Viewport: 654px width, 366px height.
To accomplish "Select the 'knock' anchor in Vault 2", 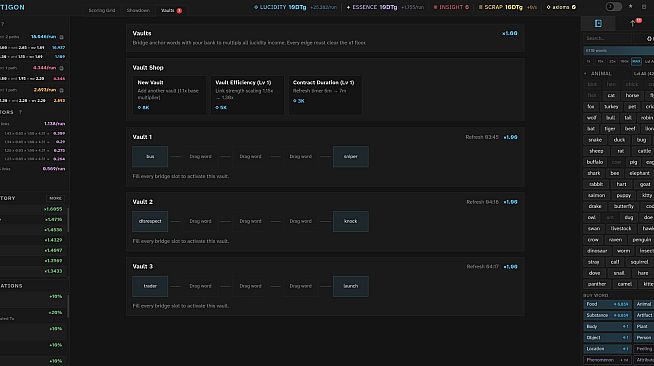I will click(350, 221).
